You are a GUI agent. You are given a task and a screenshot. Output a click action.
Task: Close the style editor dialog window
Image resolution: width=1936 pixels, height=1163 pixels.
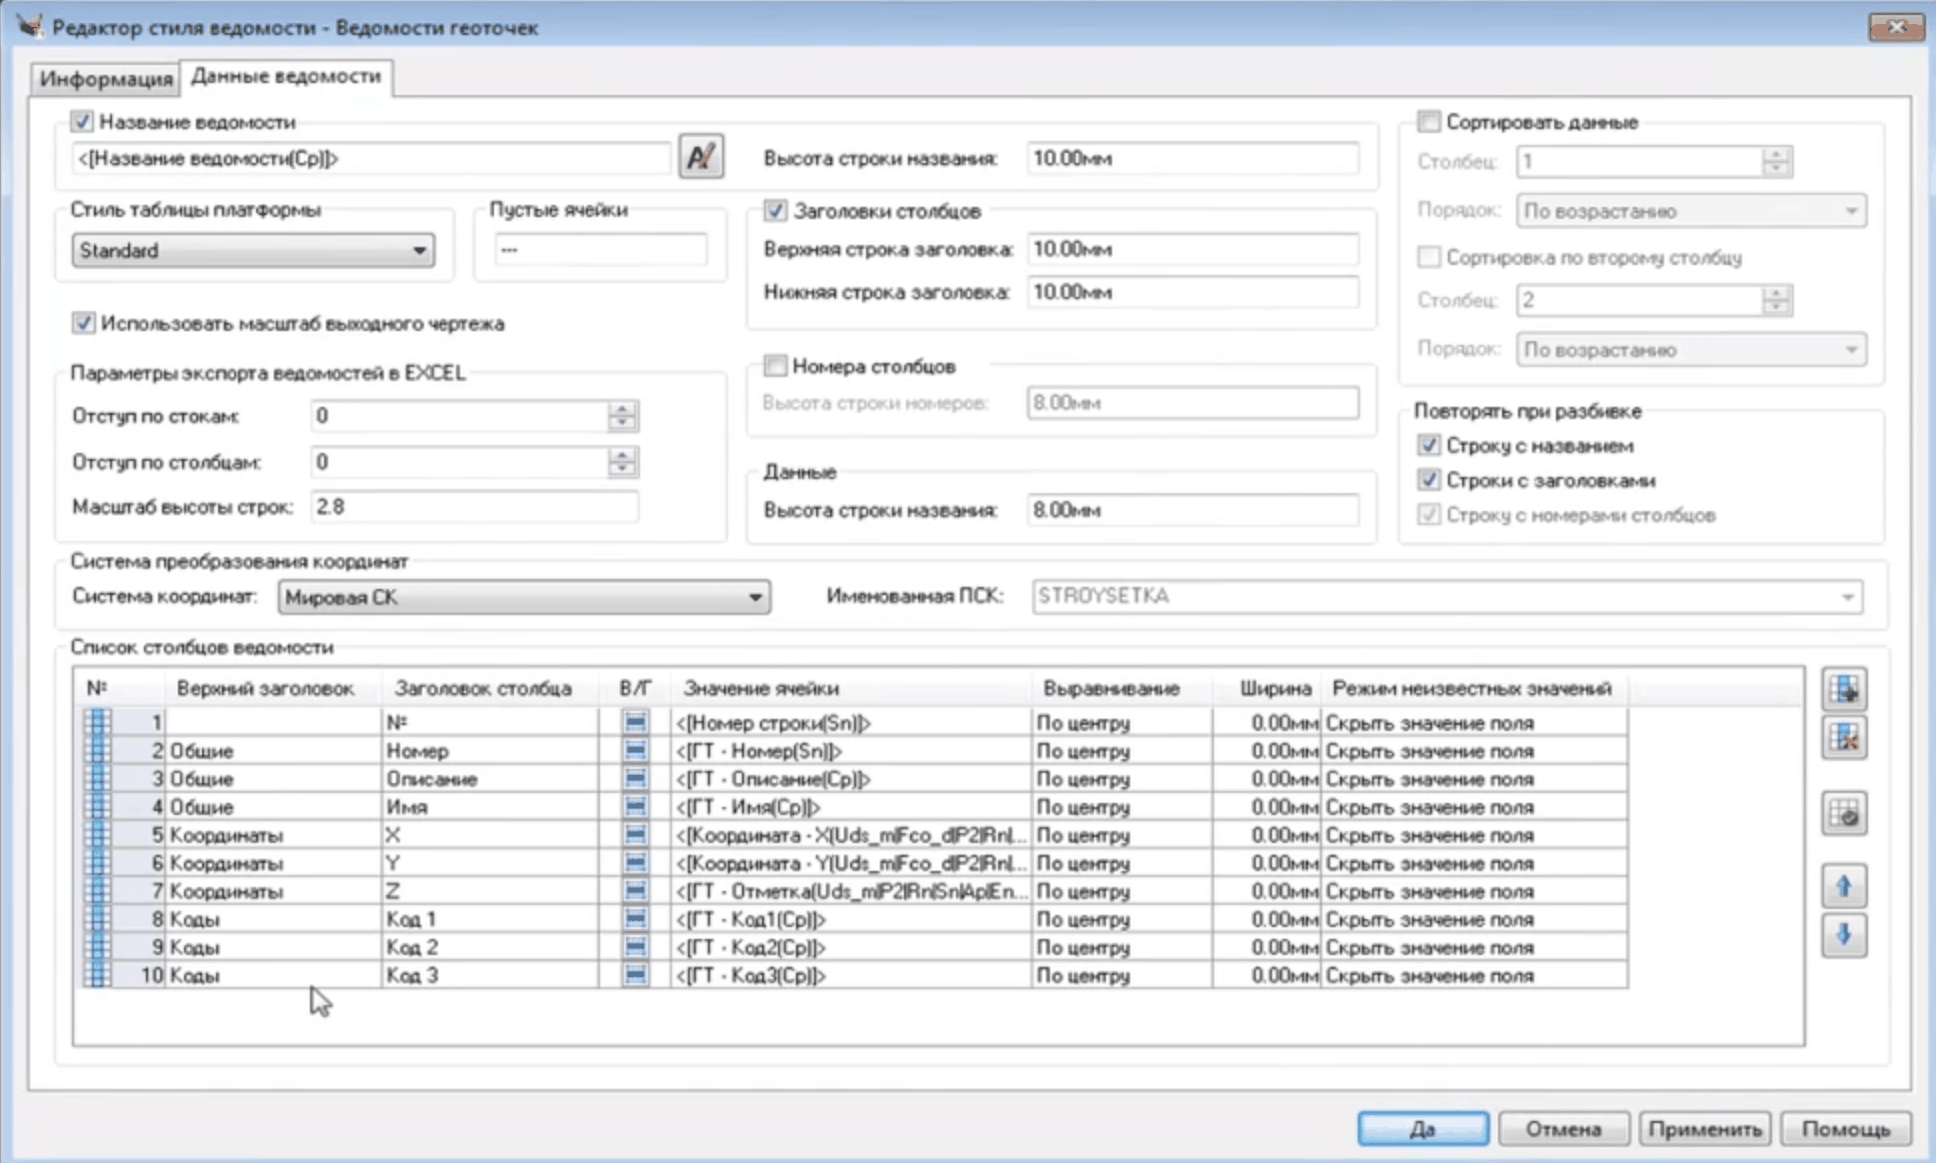(1896, 27)
